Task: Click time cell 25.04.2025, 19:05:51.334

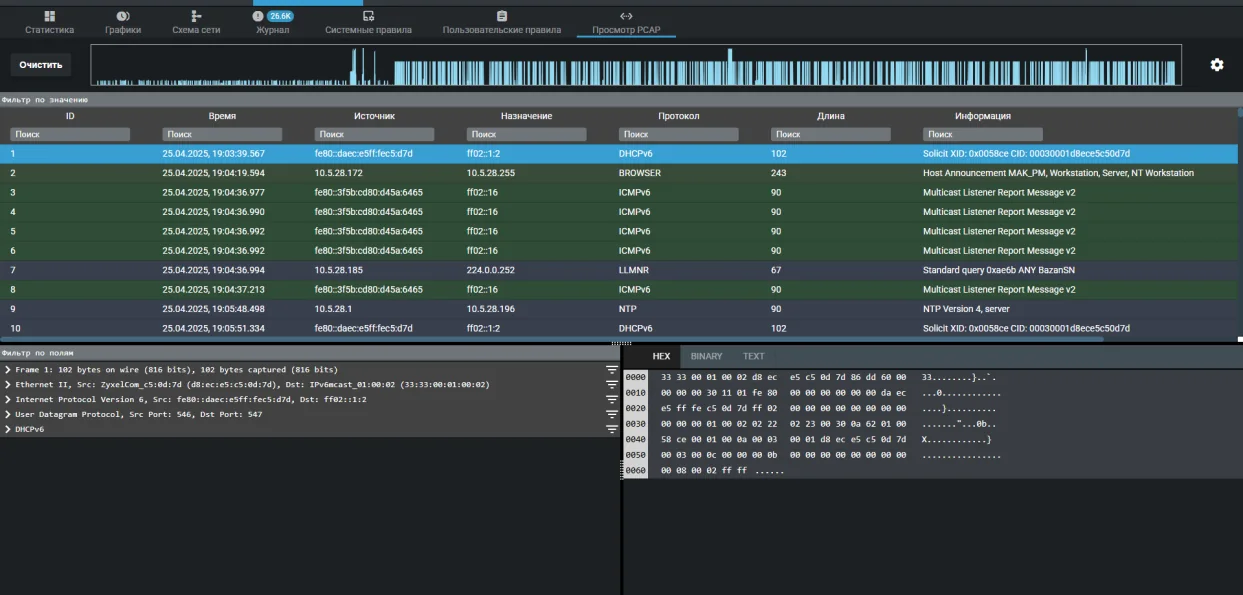Action: [x=213, y=328]
